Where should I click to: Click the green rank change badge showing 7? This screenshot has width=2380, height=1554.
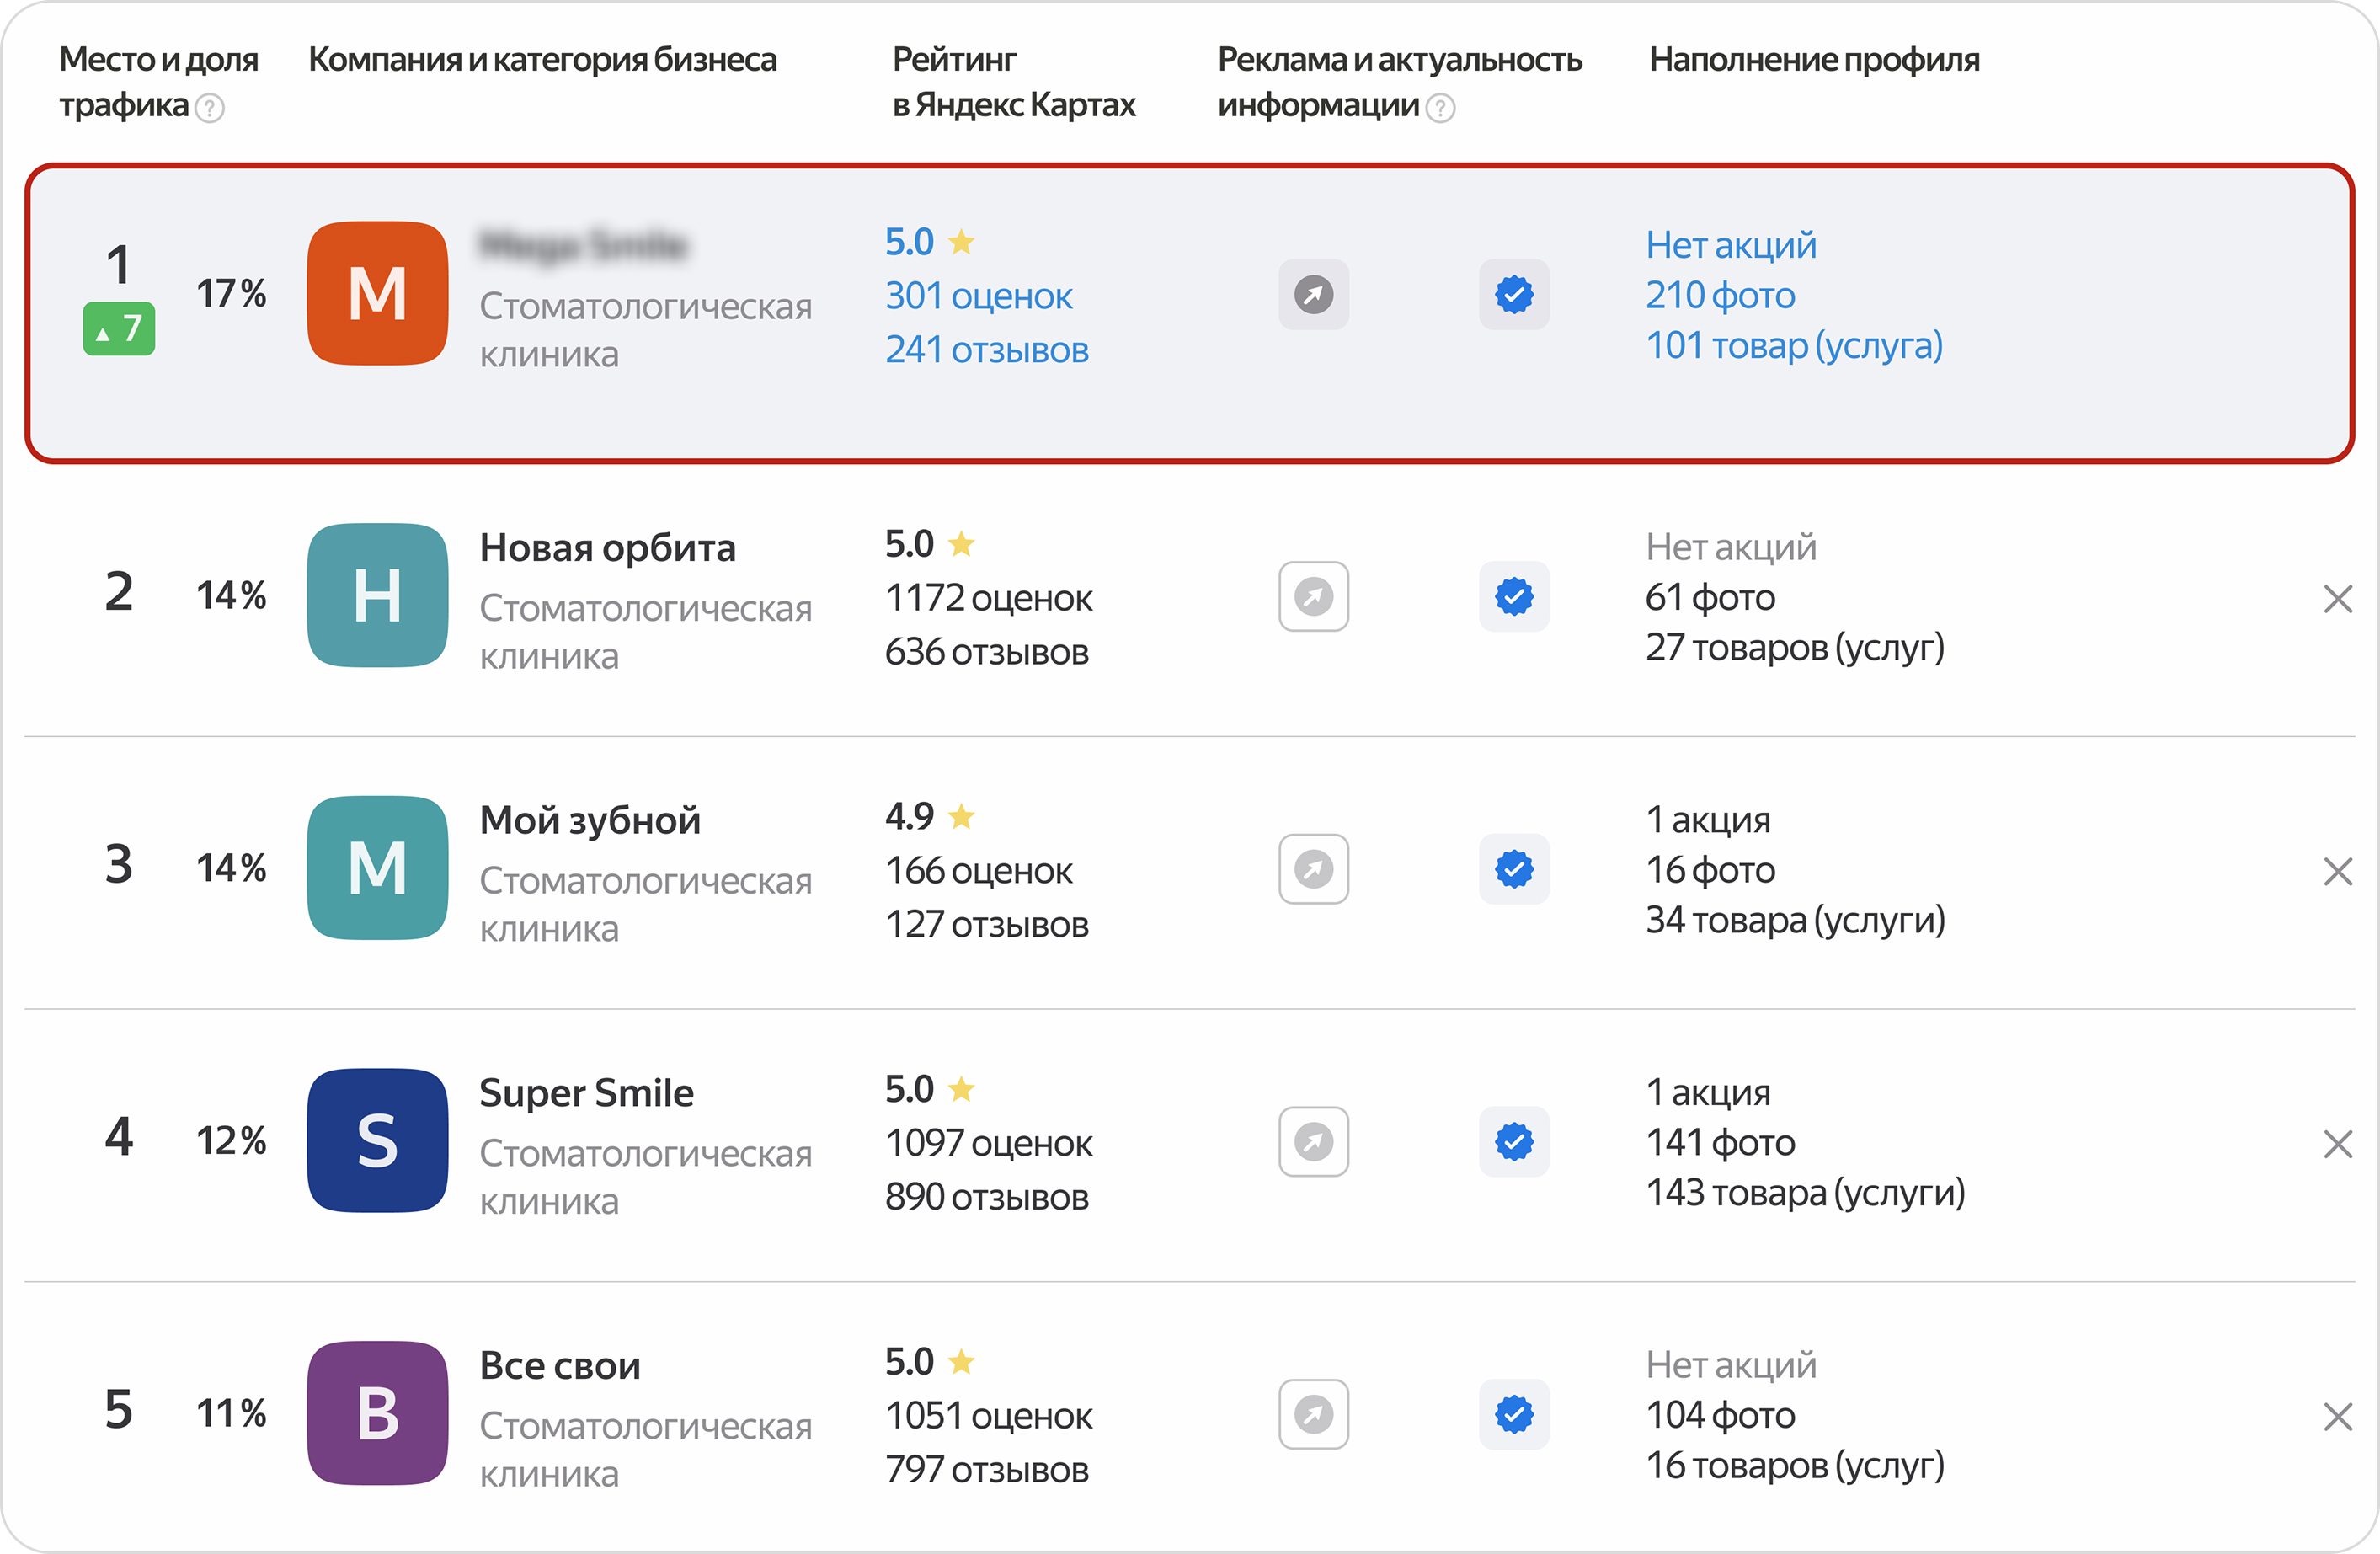pyautogui.click(x=119, y=329)
